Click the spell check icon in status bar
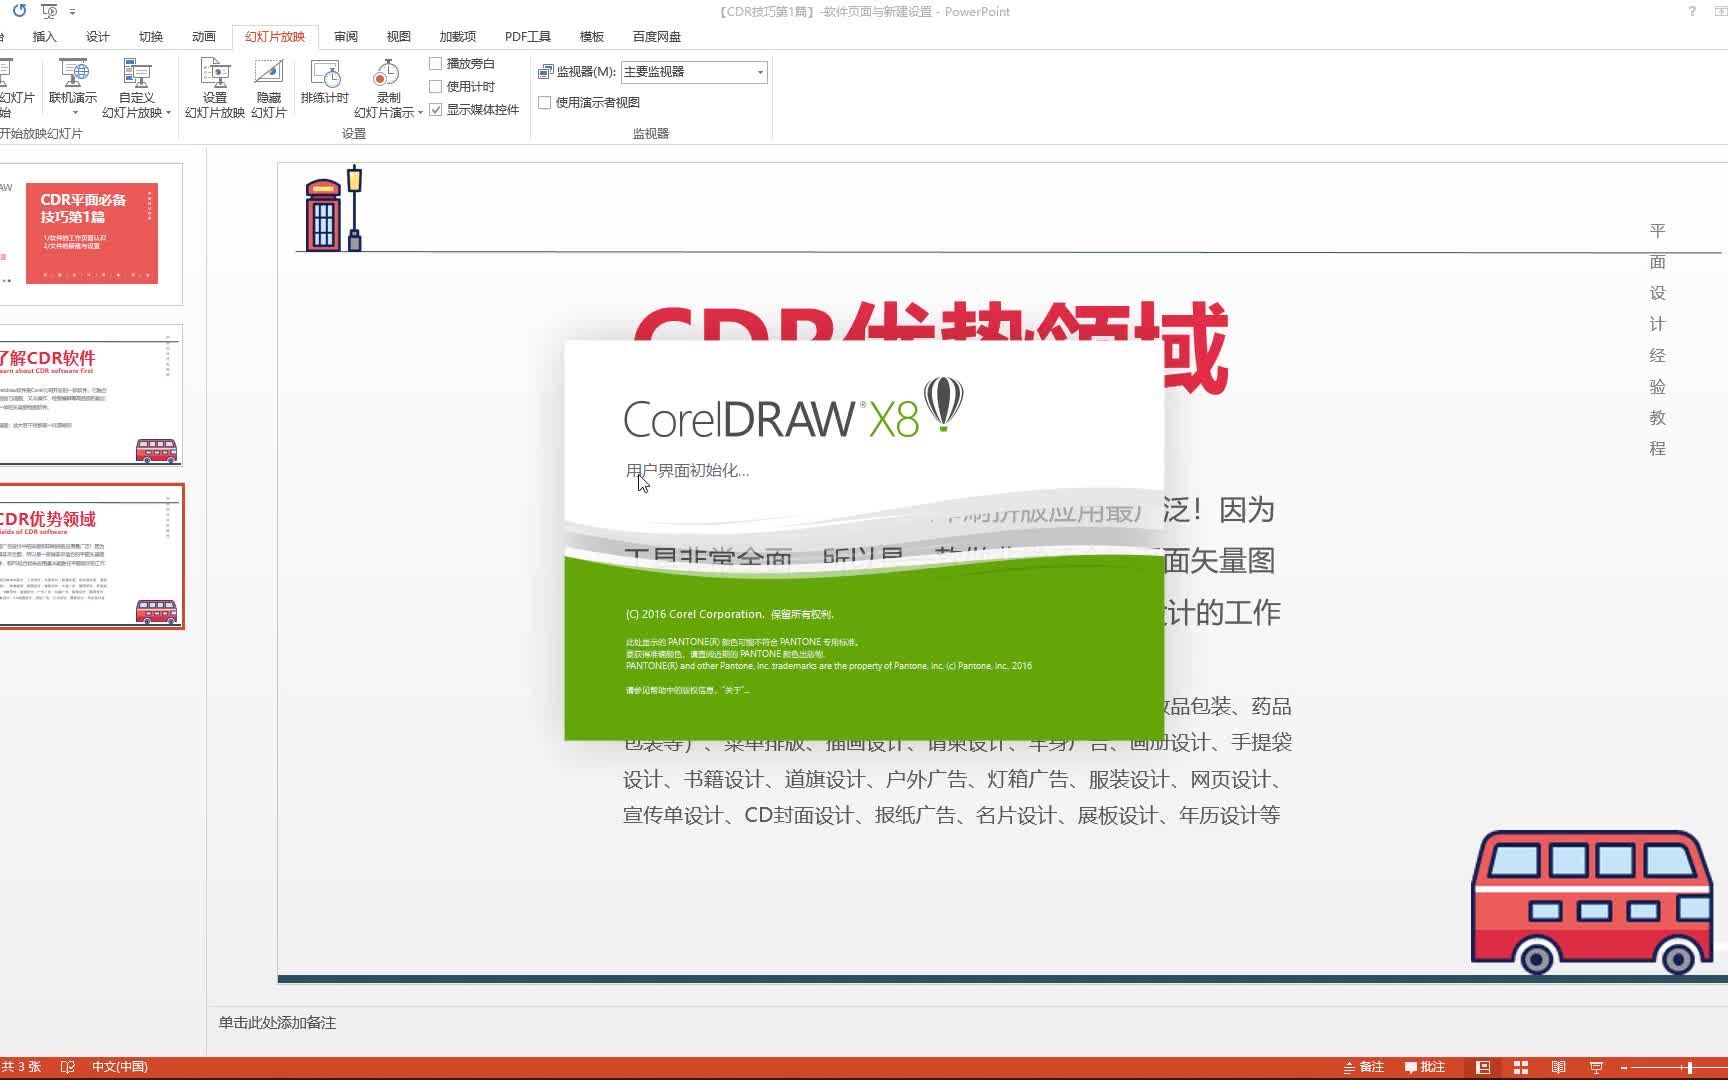The image size is (1728, 1080). point(68,1067)
